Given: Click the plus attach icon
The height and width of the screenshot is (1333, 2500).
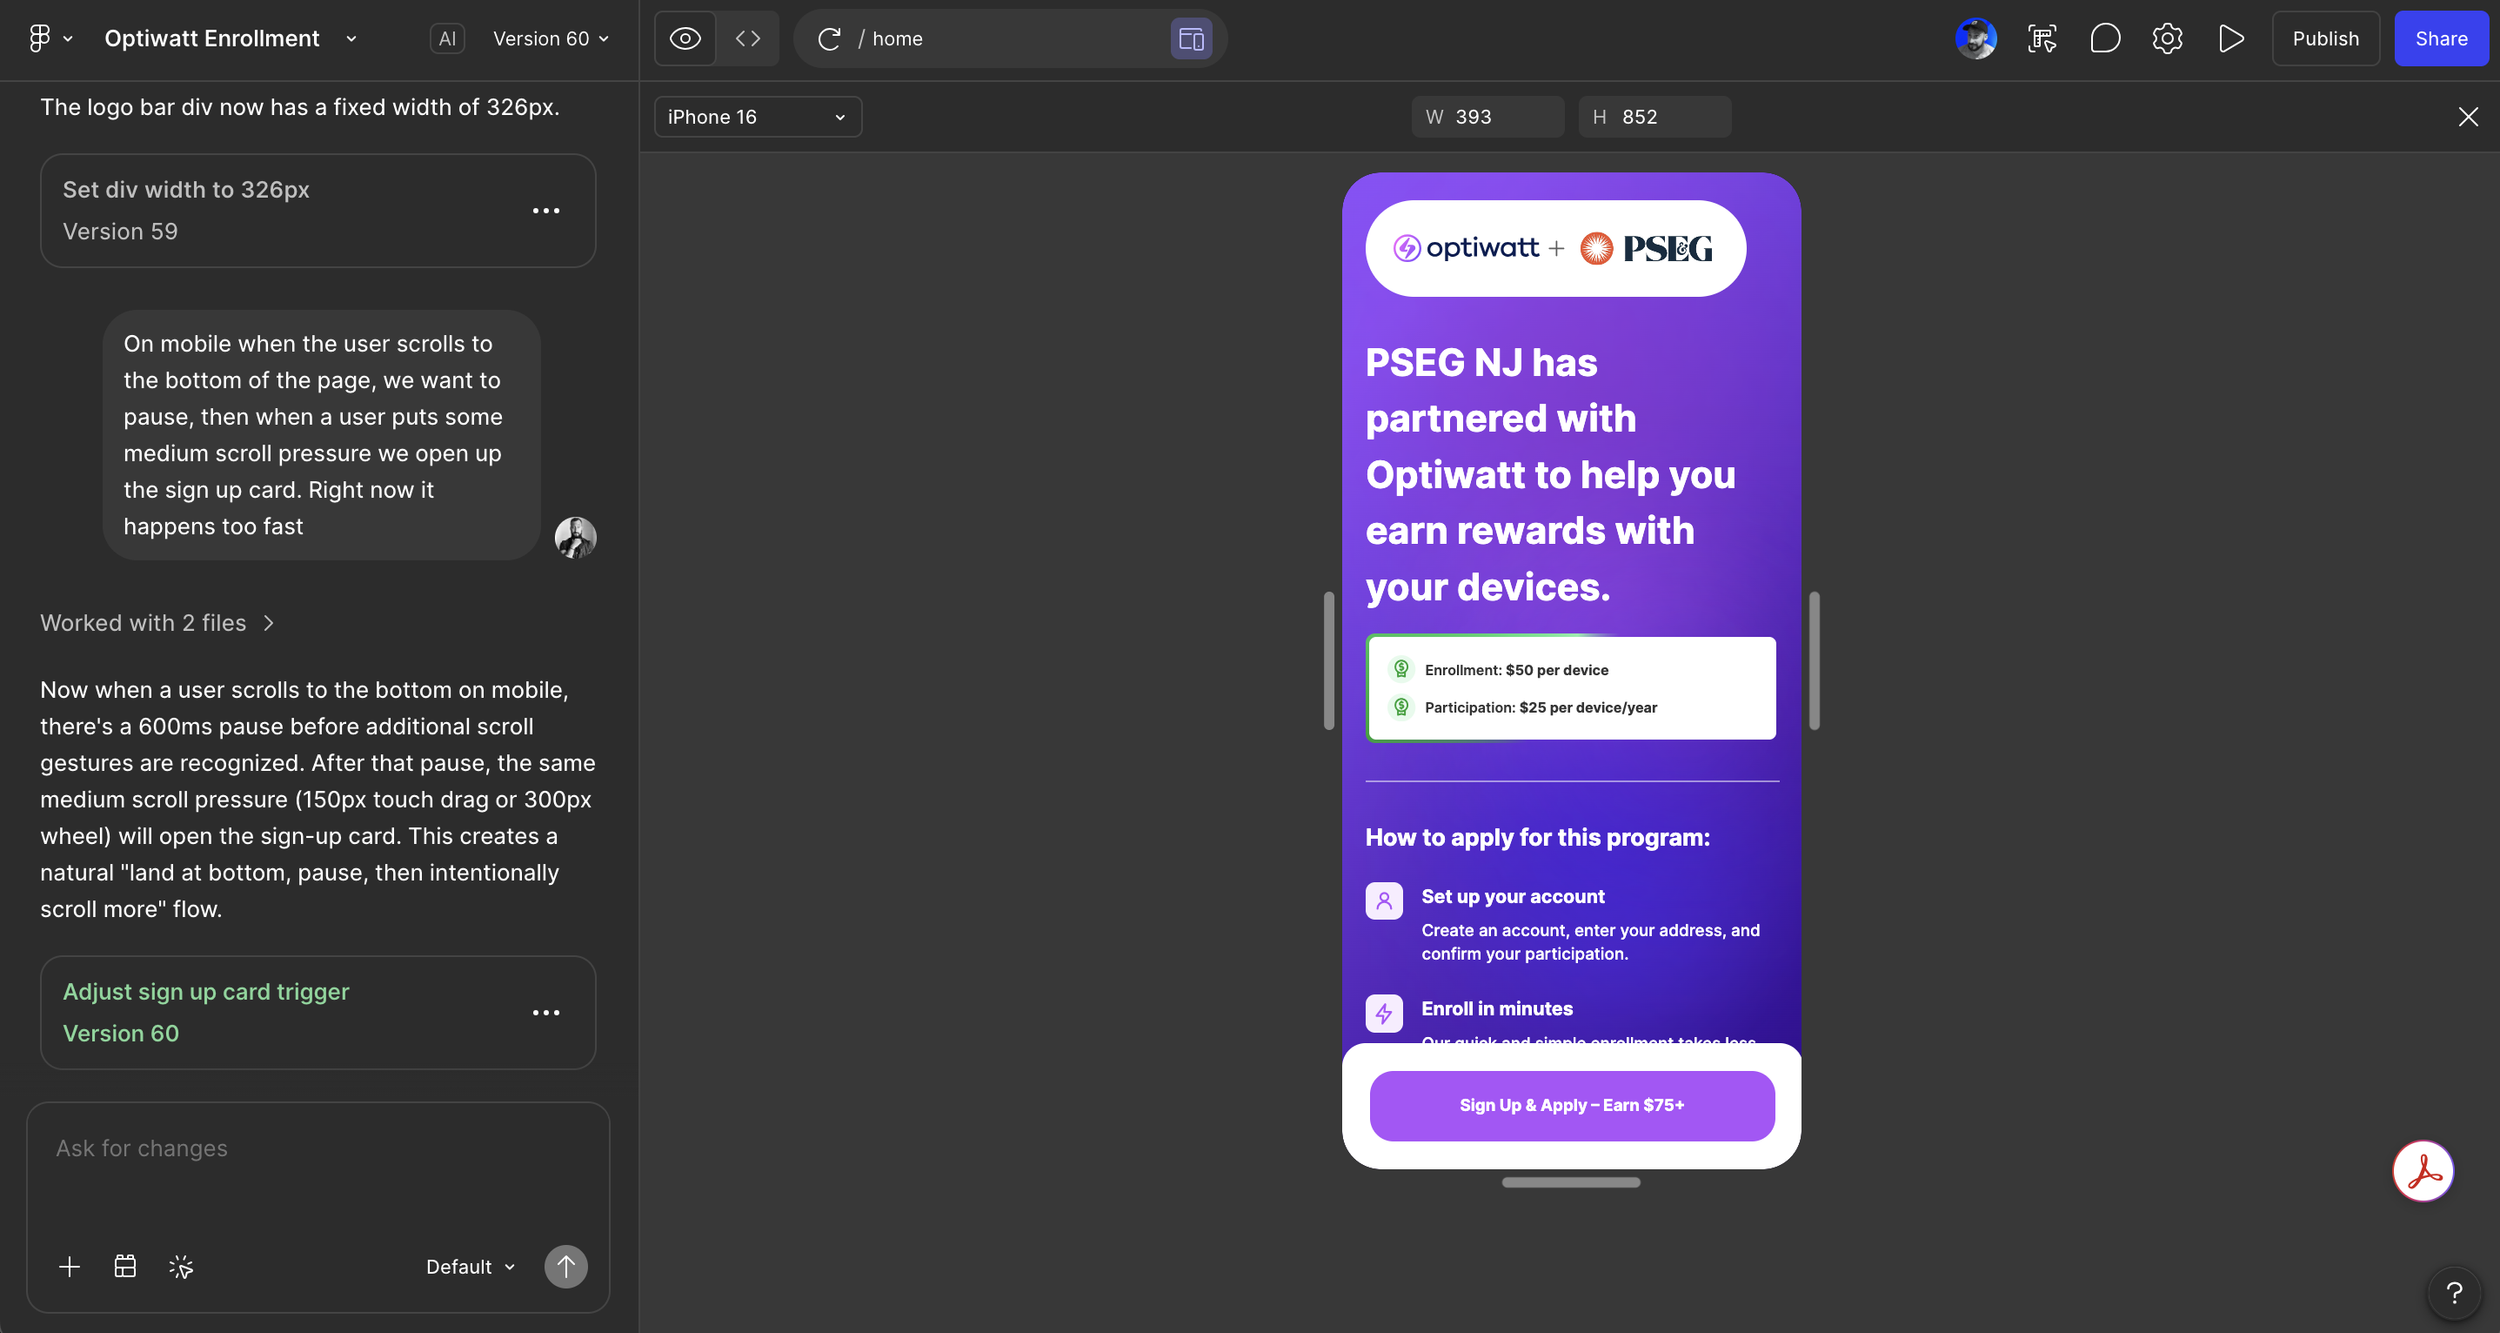Looking at the screenshot, I should [69, 1267].
